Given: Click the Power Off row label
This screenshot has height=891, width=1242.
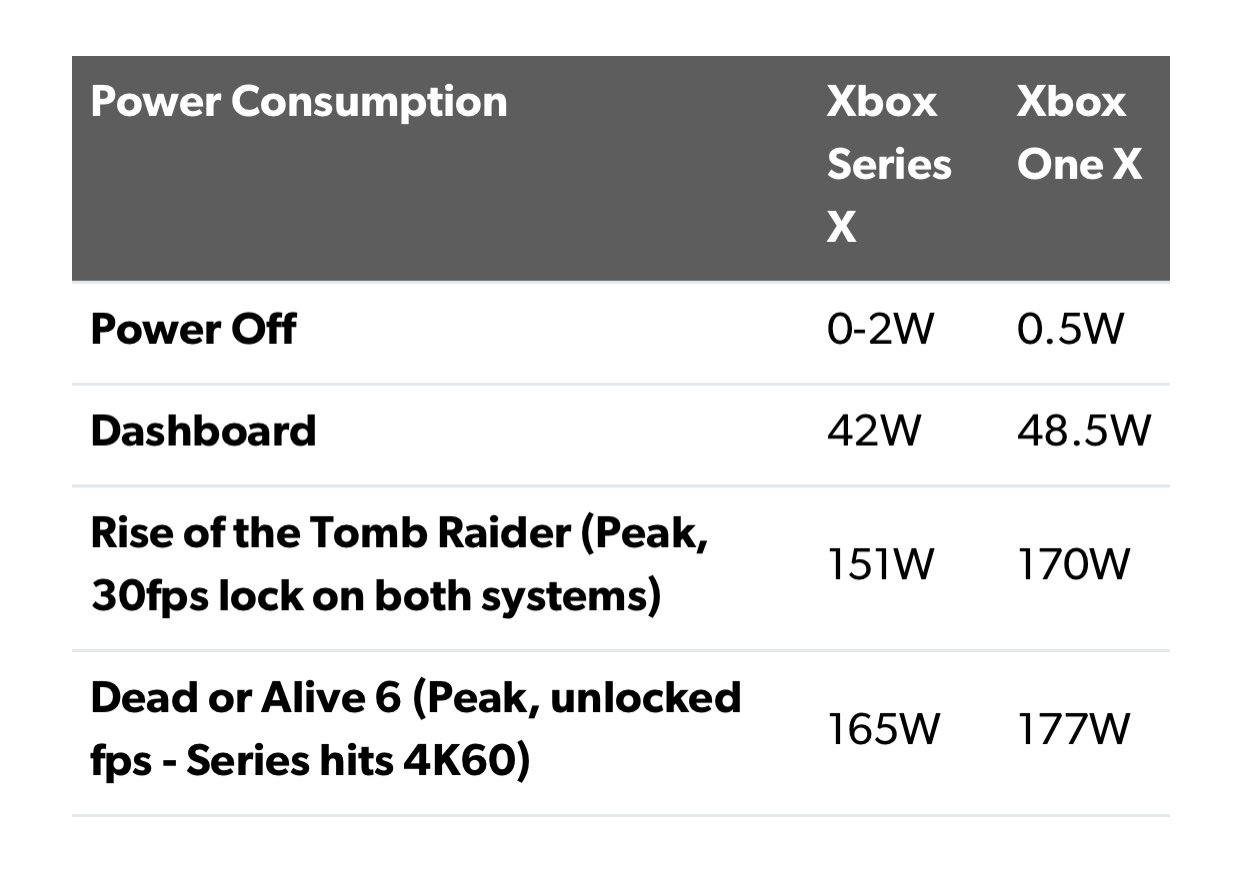Looking at the screenshot, I should (x=193, y=329).
